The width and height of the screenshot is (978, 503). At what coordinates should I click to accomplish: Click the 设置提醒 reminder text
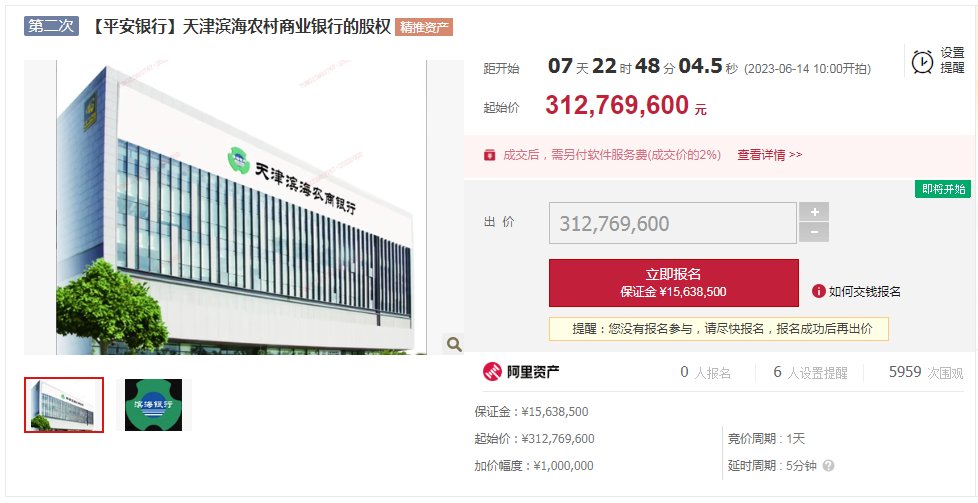[952, 61]
